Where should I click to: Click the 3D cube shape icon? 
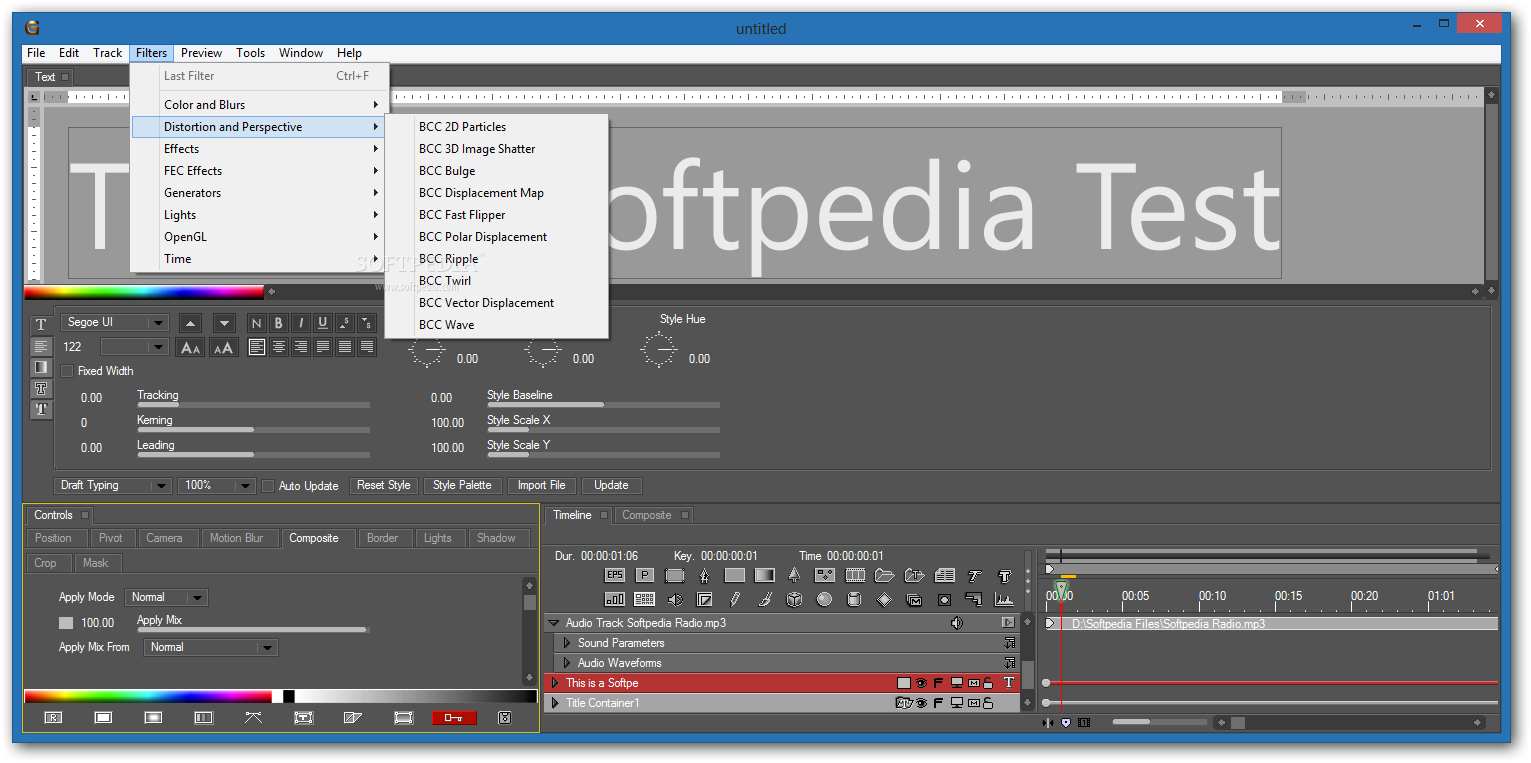pos(794,599)
